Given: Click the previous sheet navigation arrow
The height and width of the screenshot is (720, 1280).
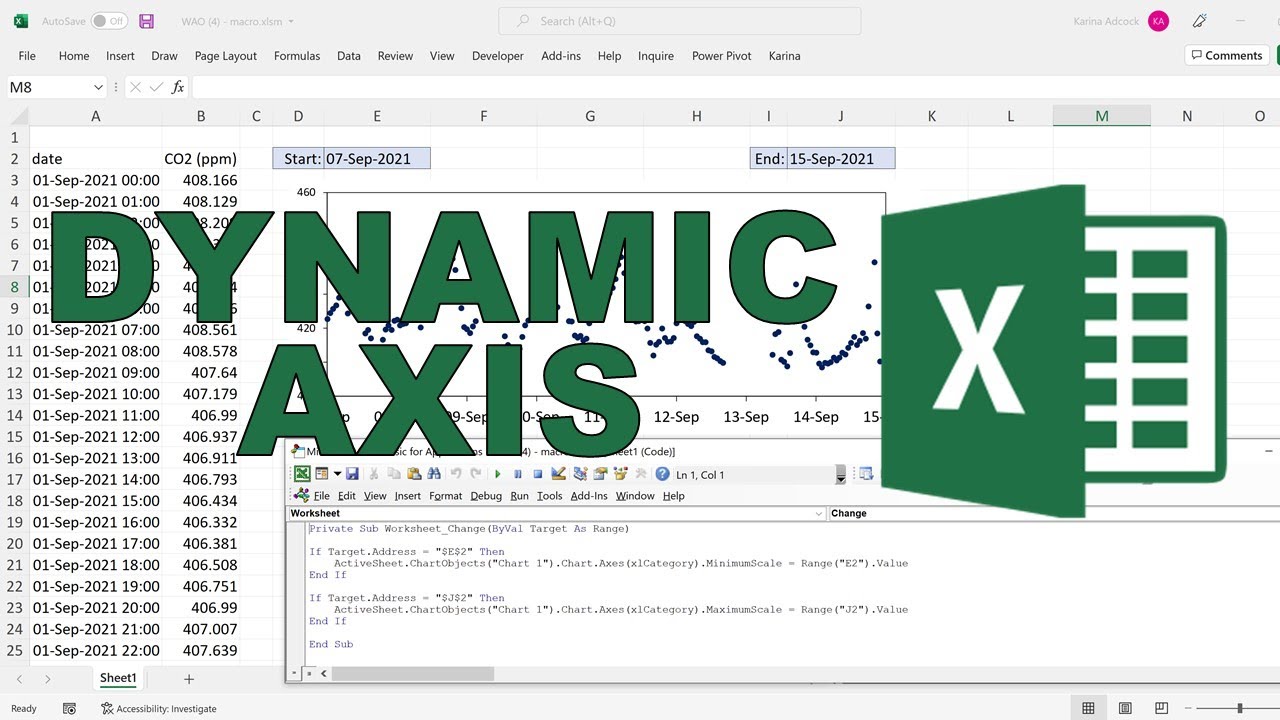Looking at the screenshot, I should (x=18, y=679).
